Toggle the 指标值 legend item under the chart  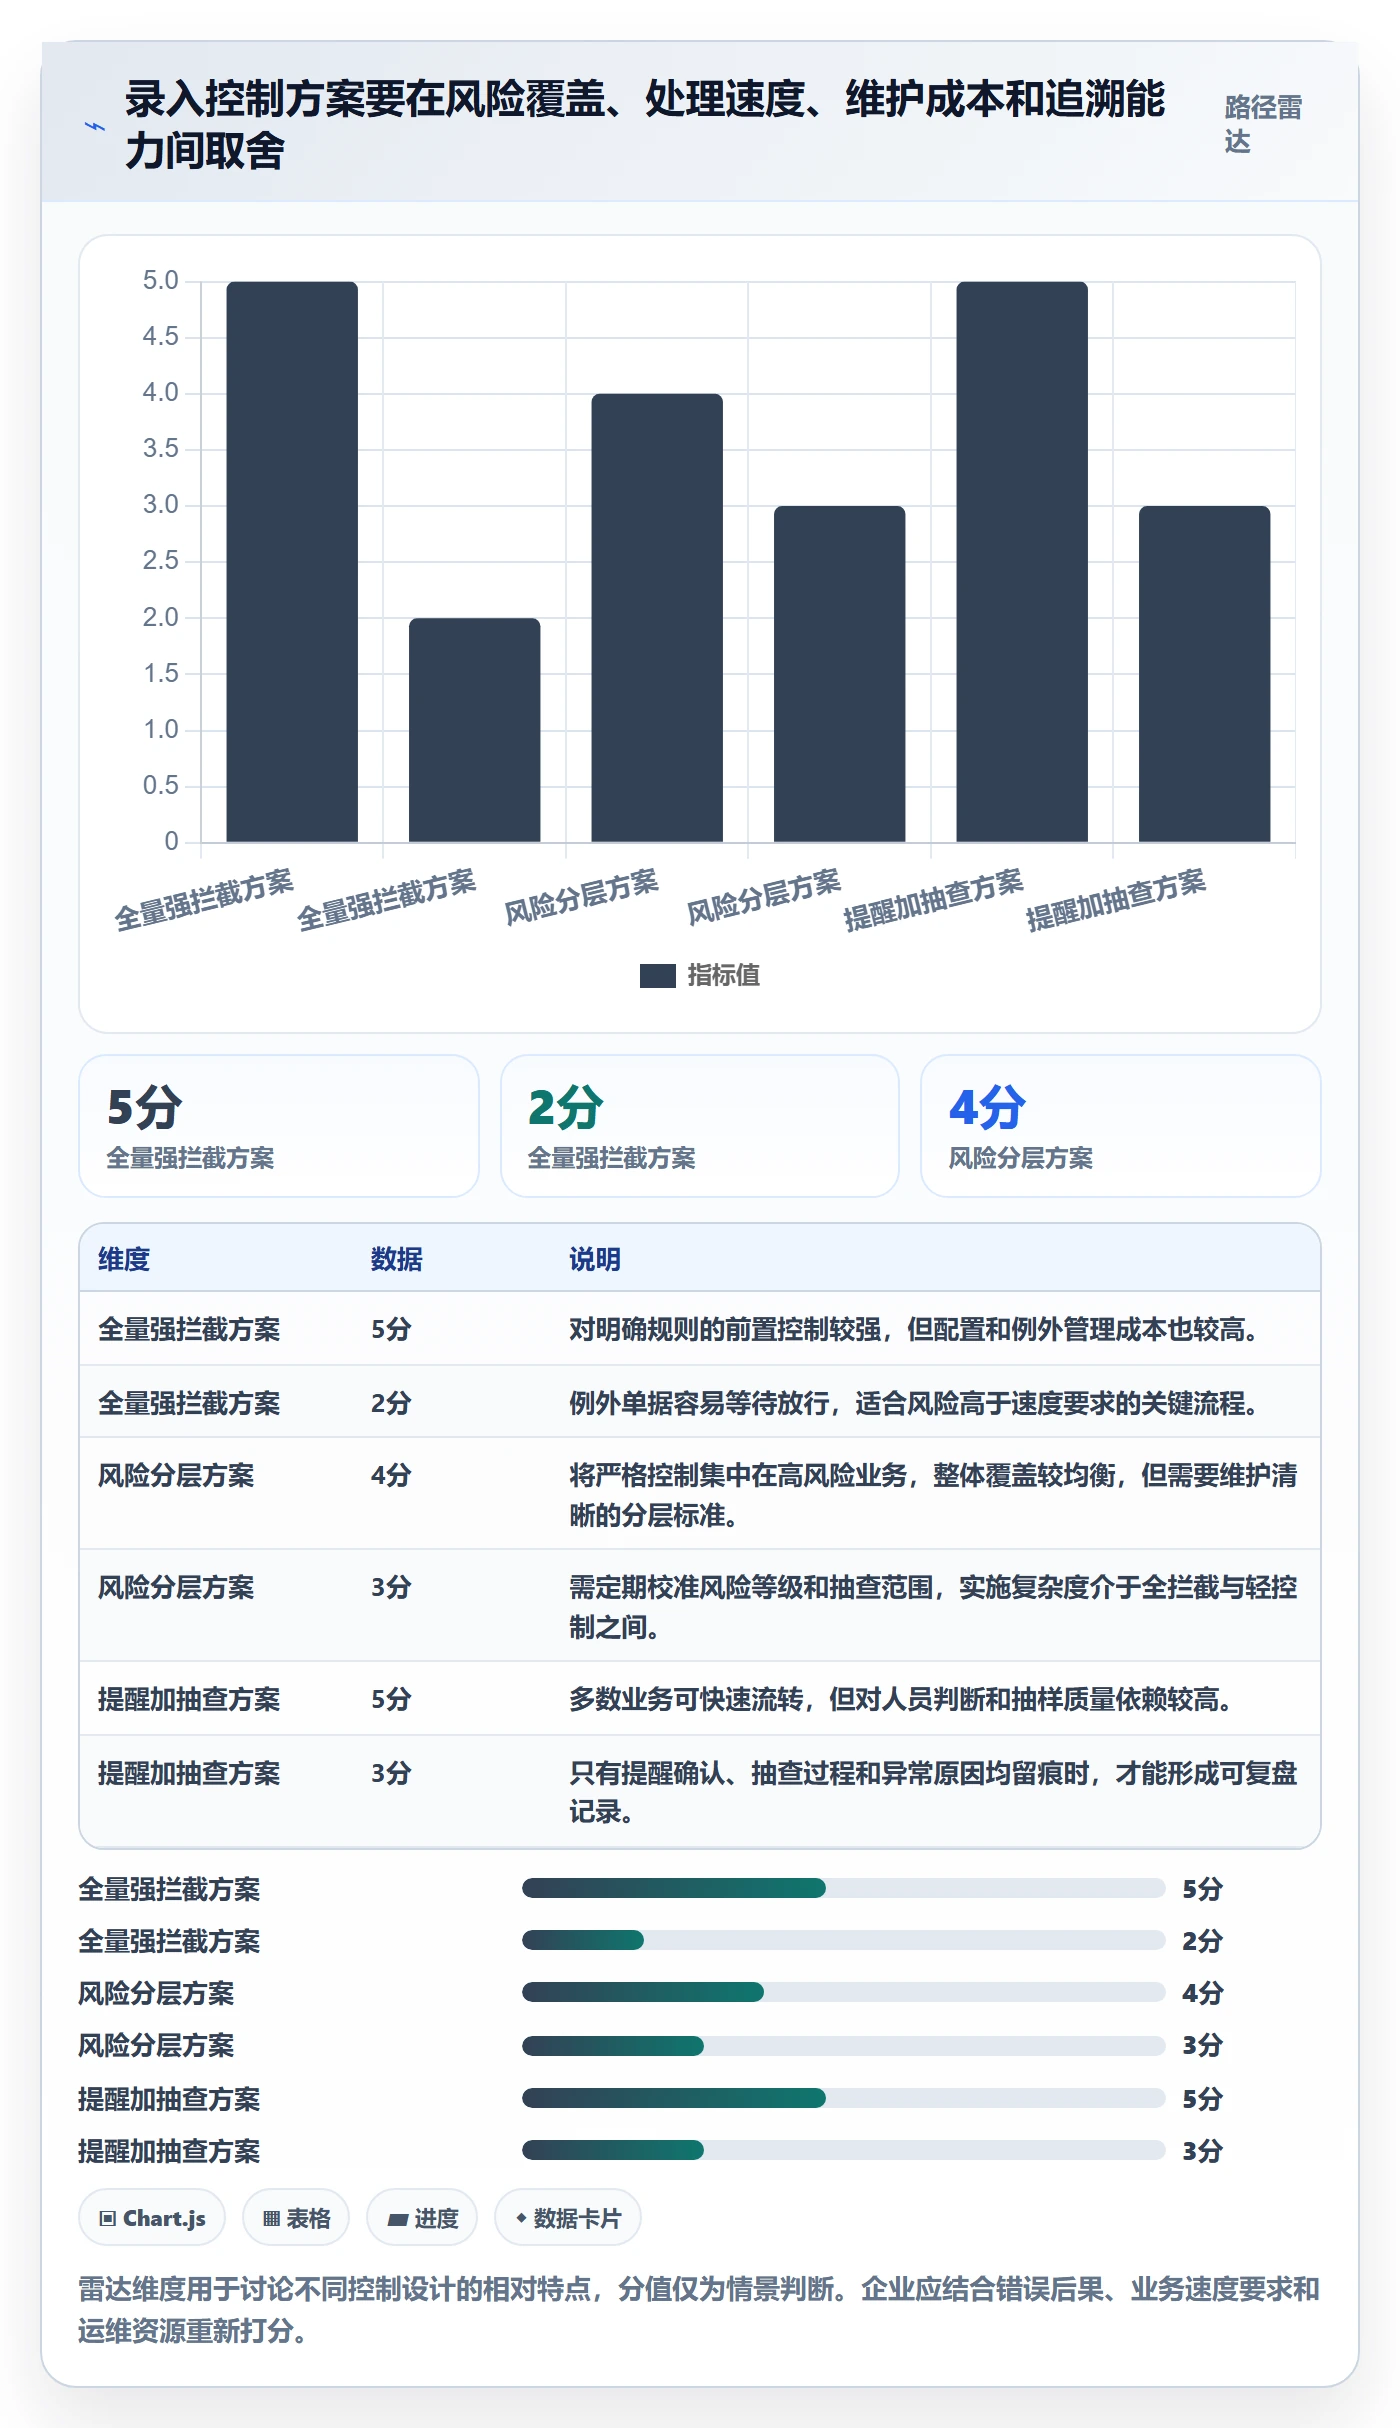(700, 975)
